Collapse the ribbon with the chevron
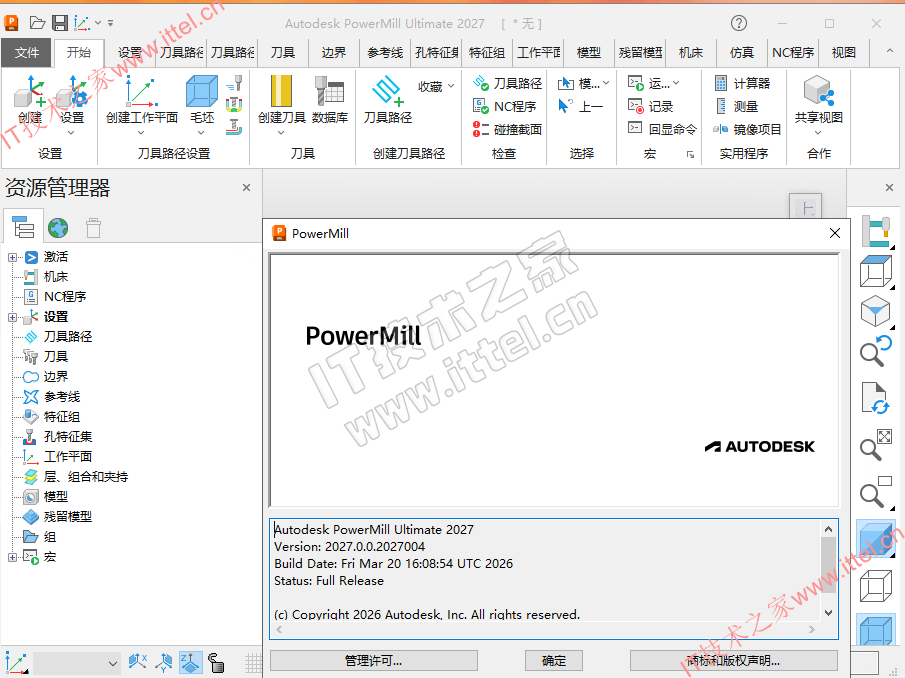This screenshot has height=678, width=905. coord(889,51)
